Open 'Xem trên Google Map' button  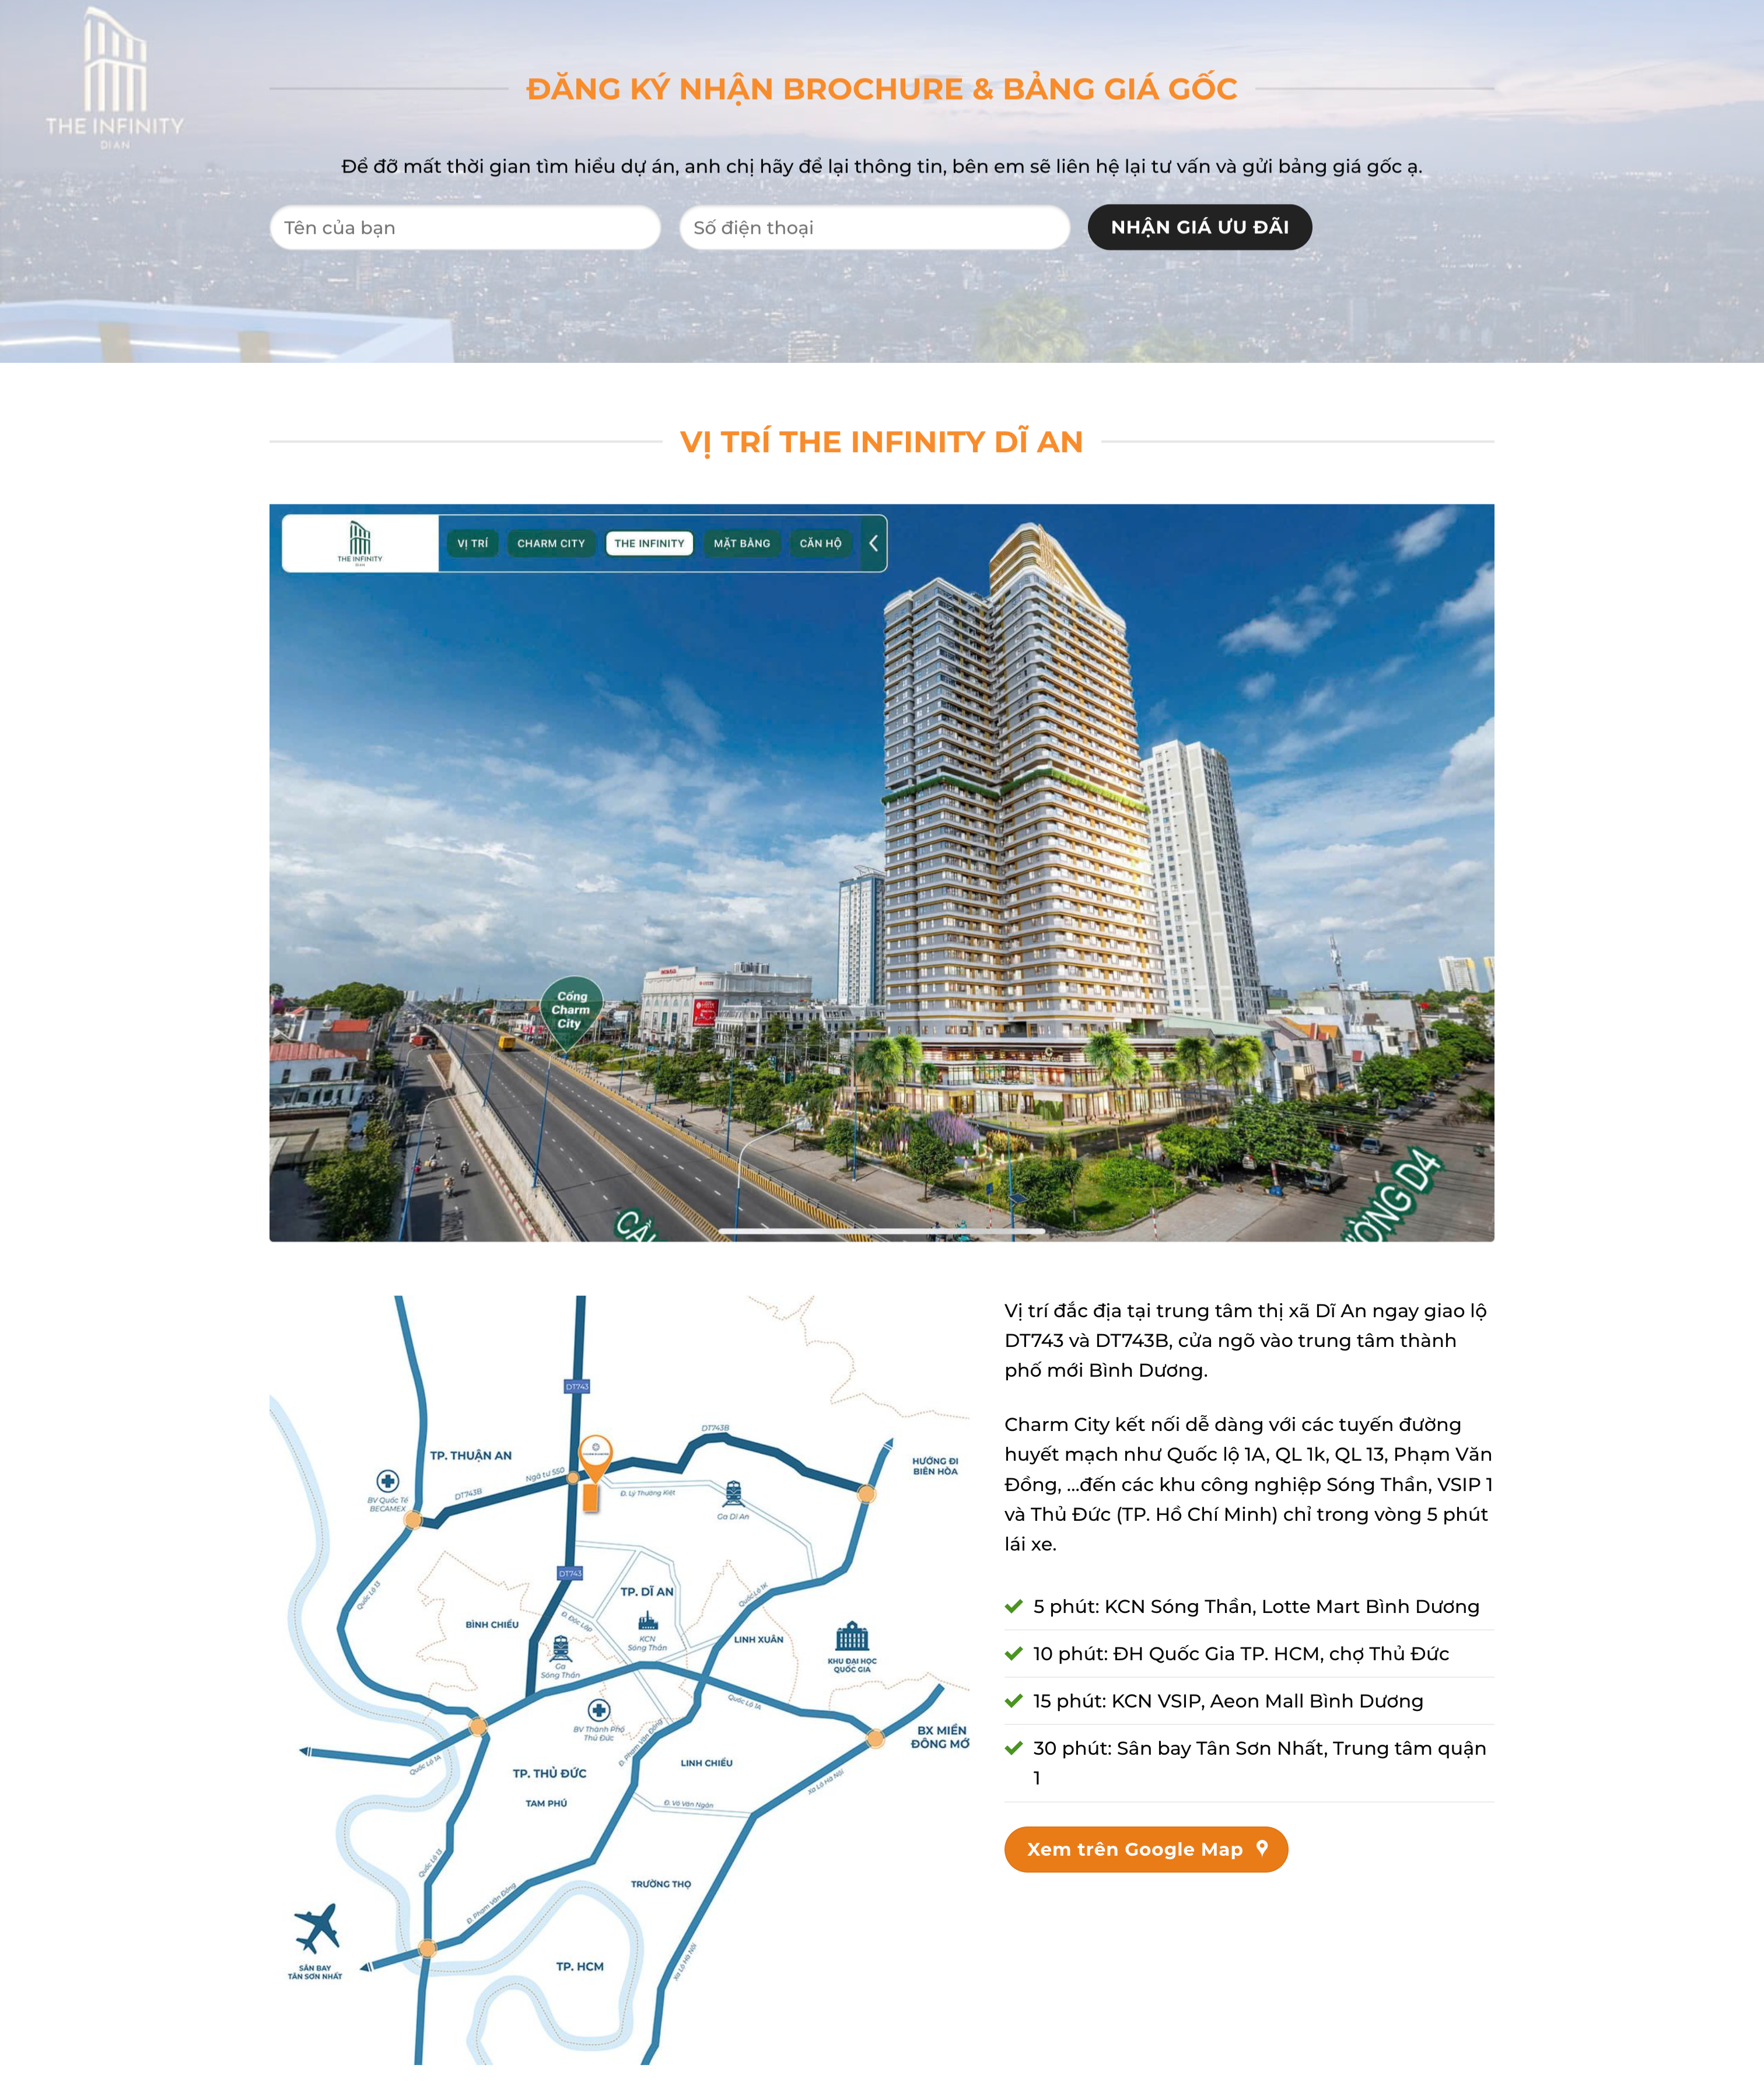(x=1146, y=1849)
